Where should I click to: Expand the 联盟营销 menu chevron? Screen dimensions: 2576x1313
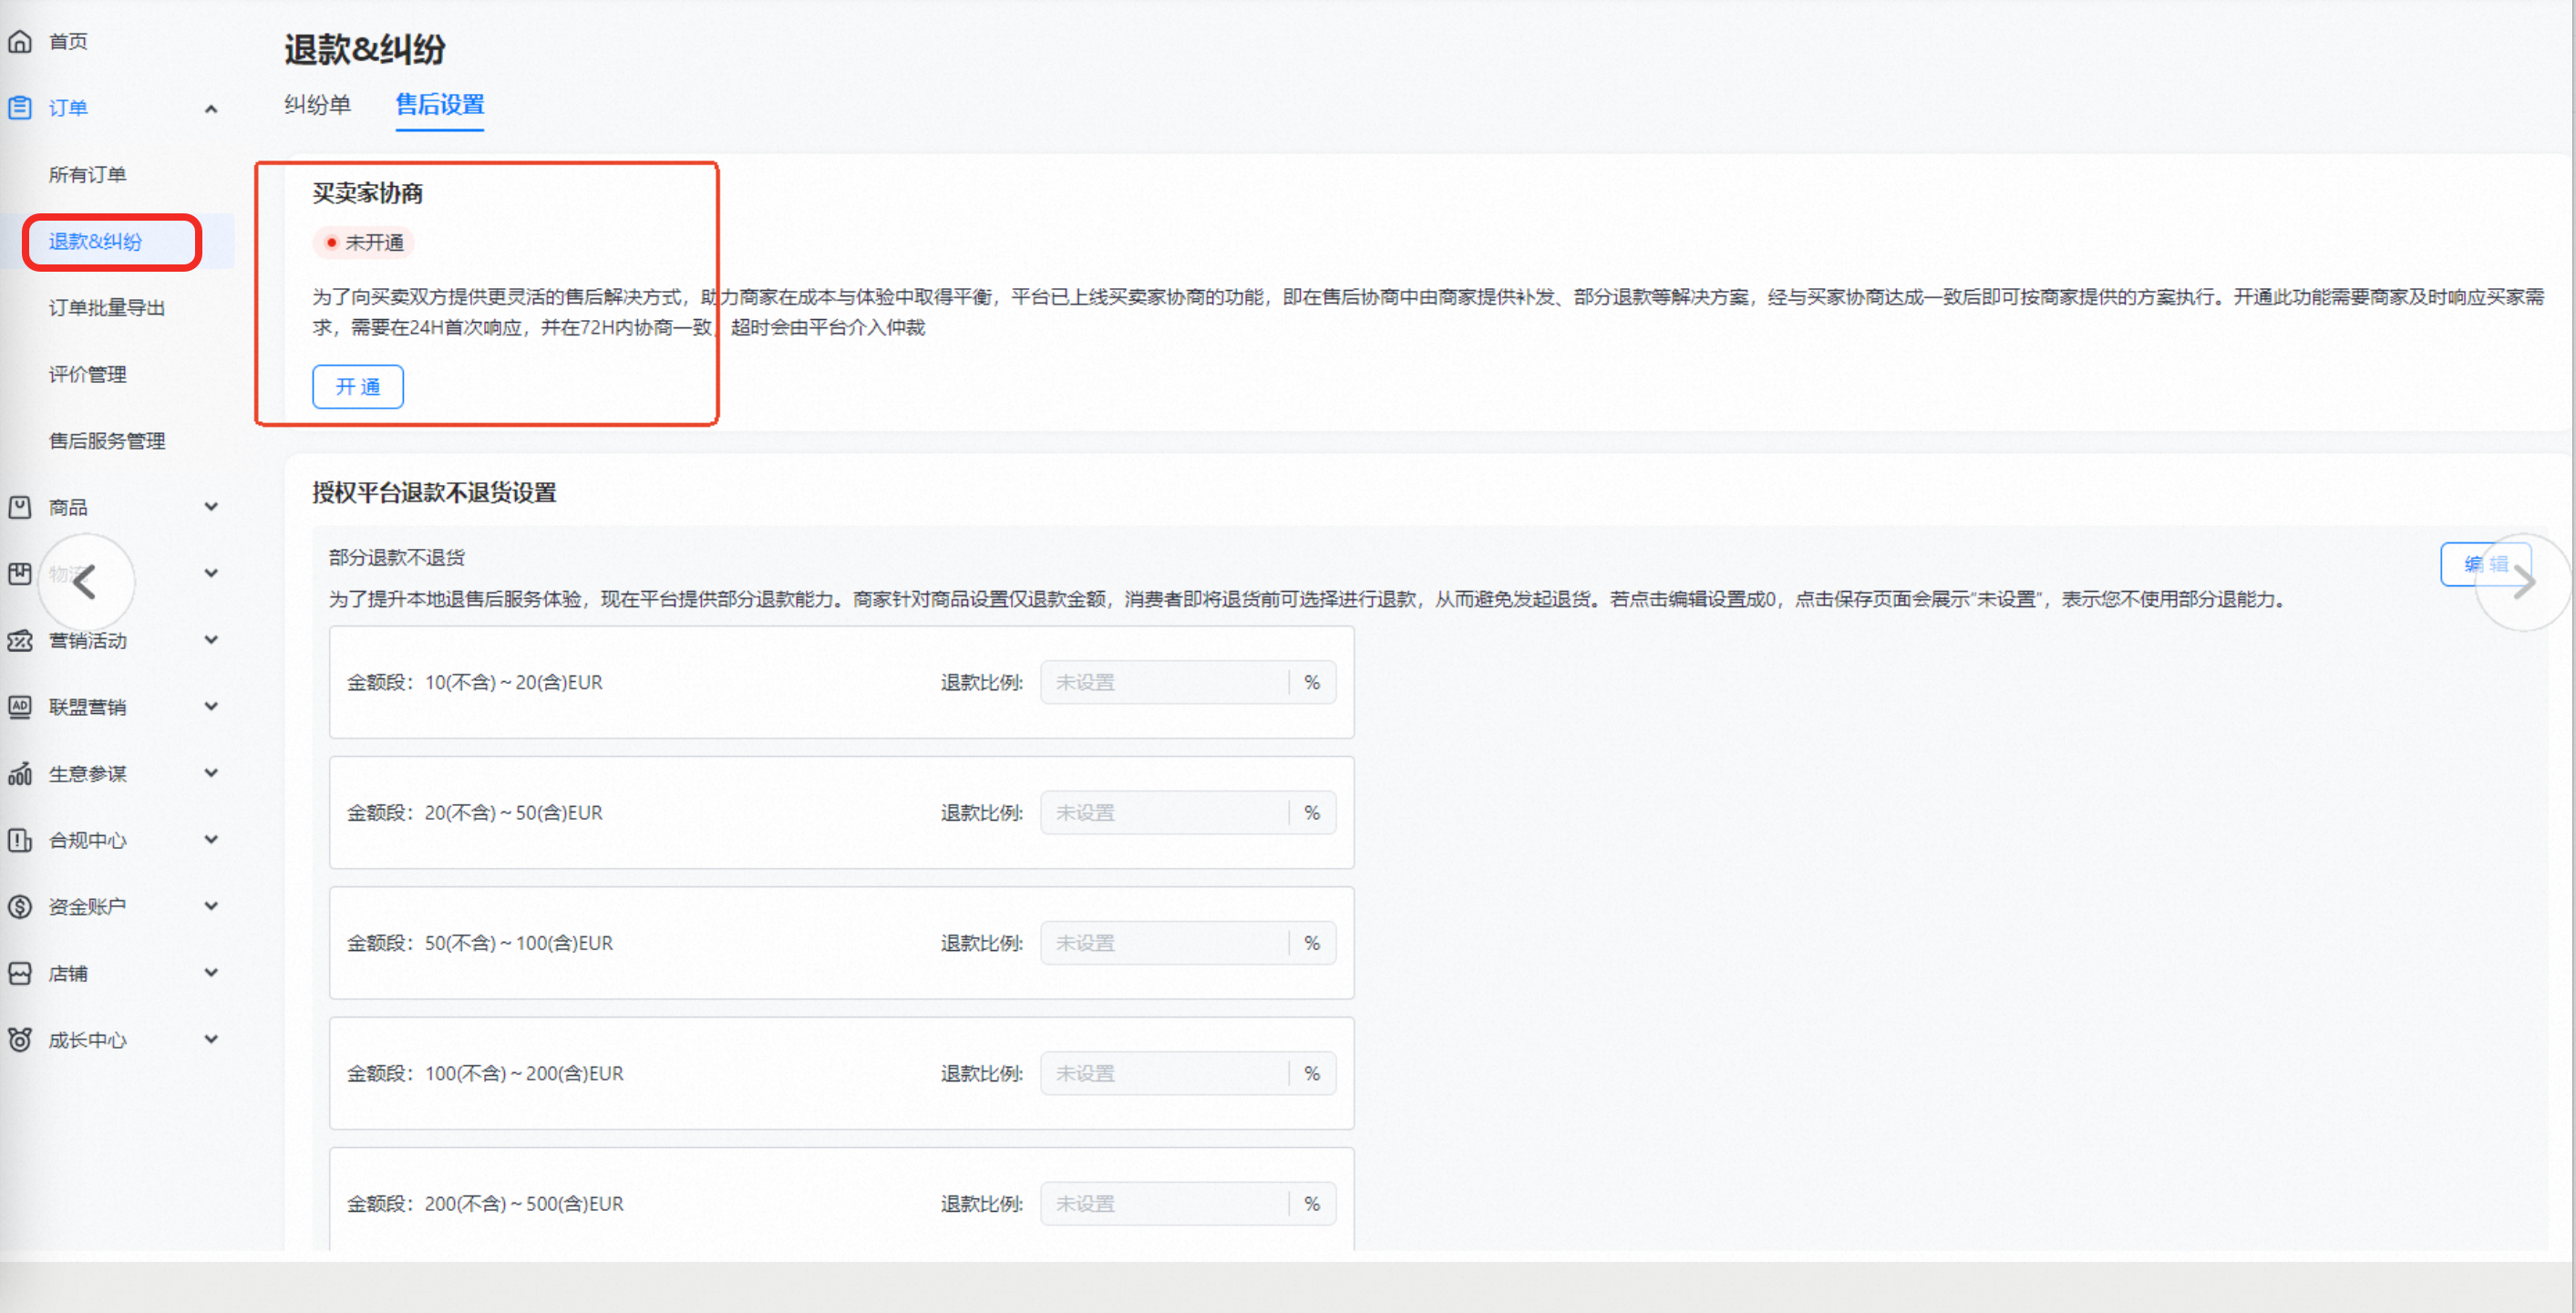click(x=211, y=707)
